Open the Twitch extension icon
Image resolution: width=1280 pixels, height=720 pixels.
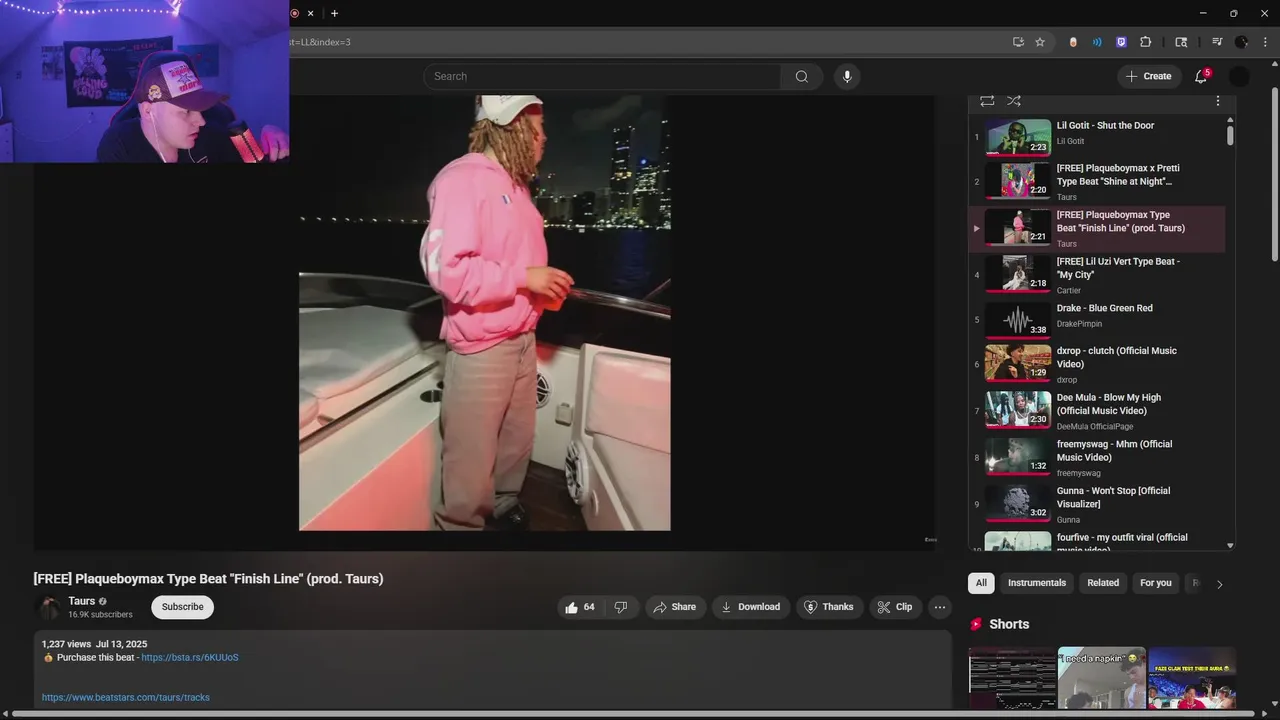[1121, 42]
